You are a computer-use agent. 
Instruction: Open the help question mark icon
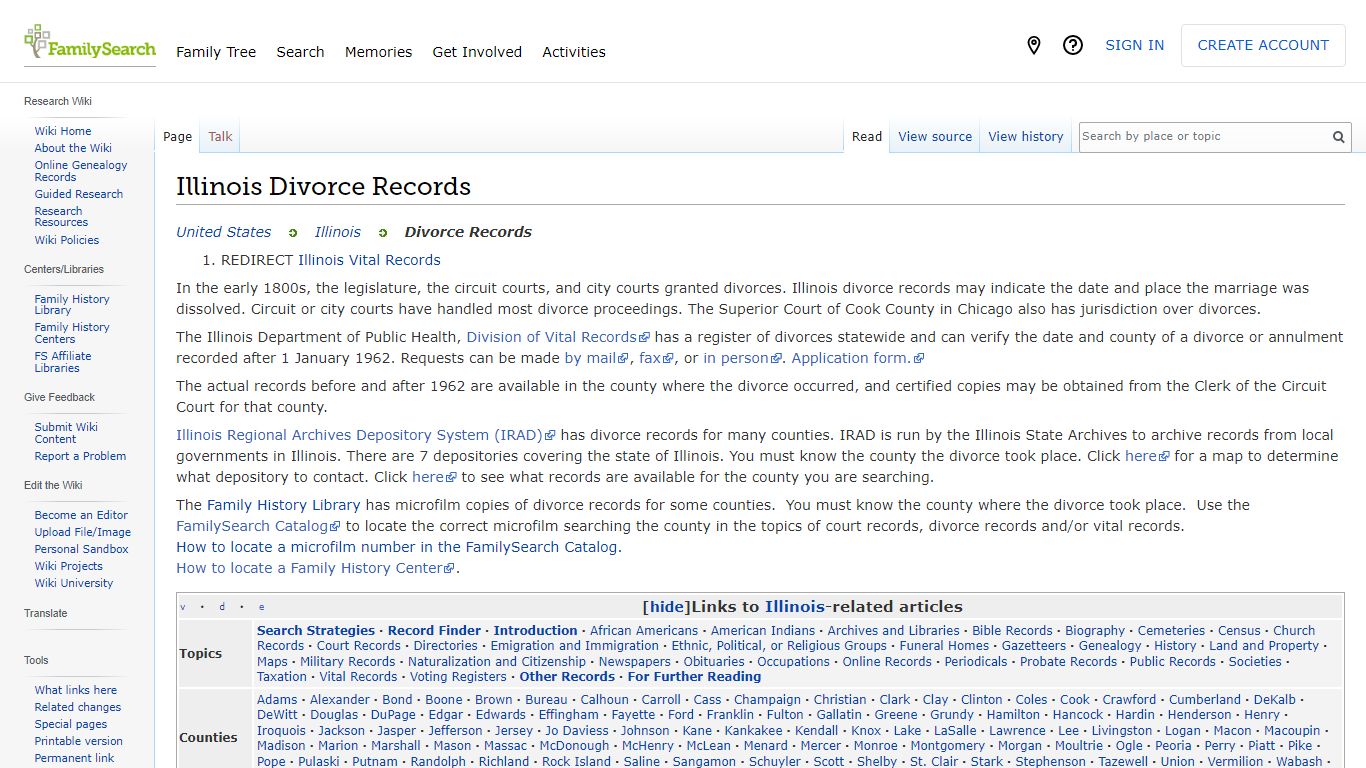pyautogui.click(x=1073, y=45)
